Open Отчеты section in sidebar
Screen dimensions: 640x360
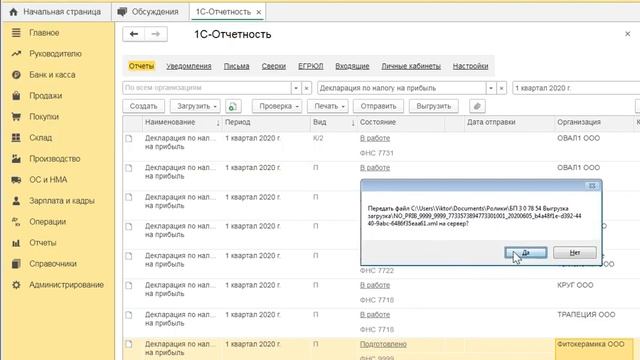coord(42,243)
